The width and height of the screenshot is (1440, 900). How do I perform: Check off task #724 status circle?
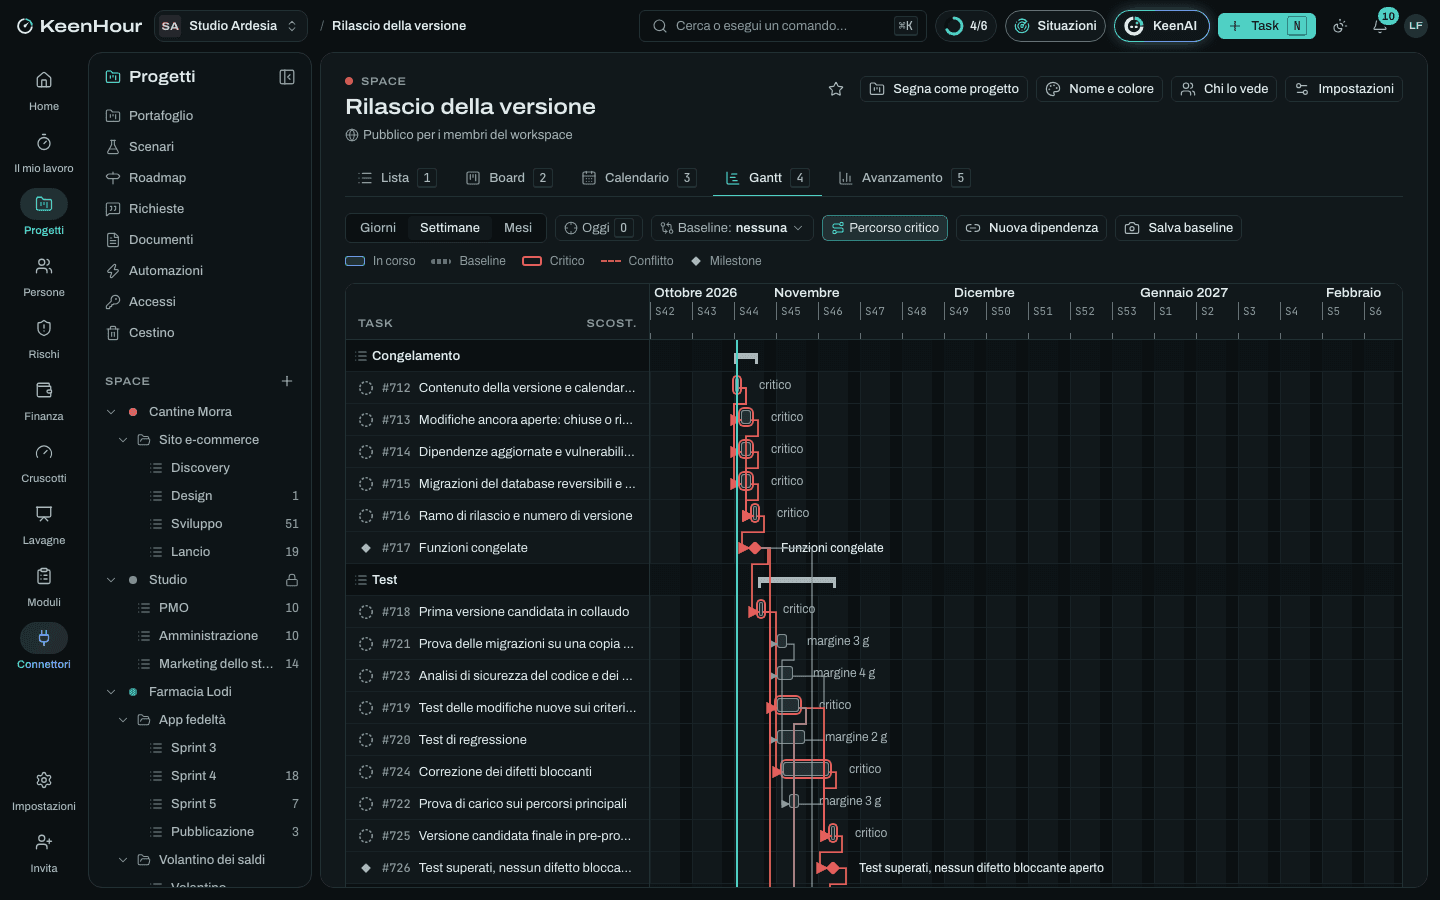366,772
